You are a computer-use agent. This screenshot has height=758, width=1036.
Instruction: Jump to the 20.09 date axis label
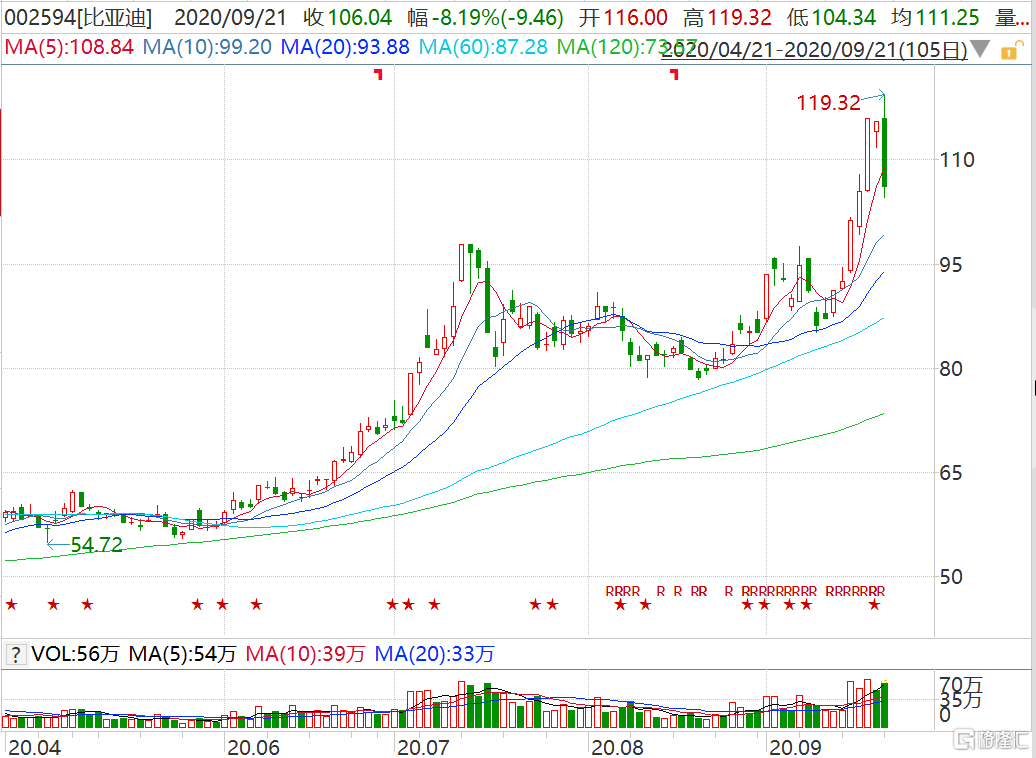[796, 747]
